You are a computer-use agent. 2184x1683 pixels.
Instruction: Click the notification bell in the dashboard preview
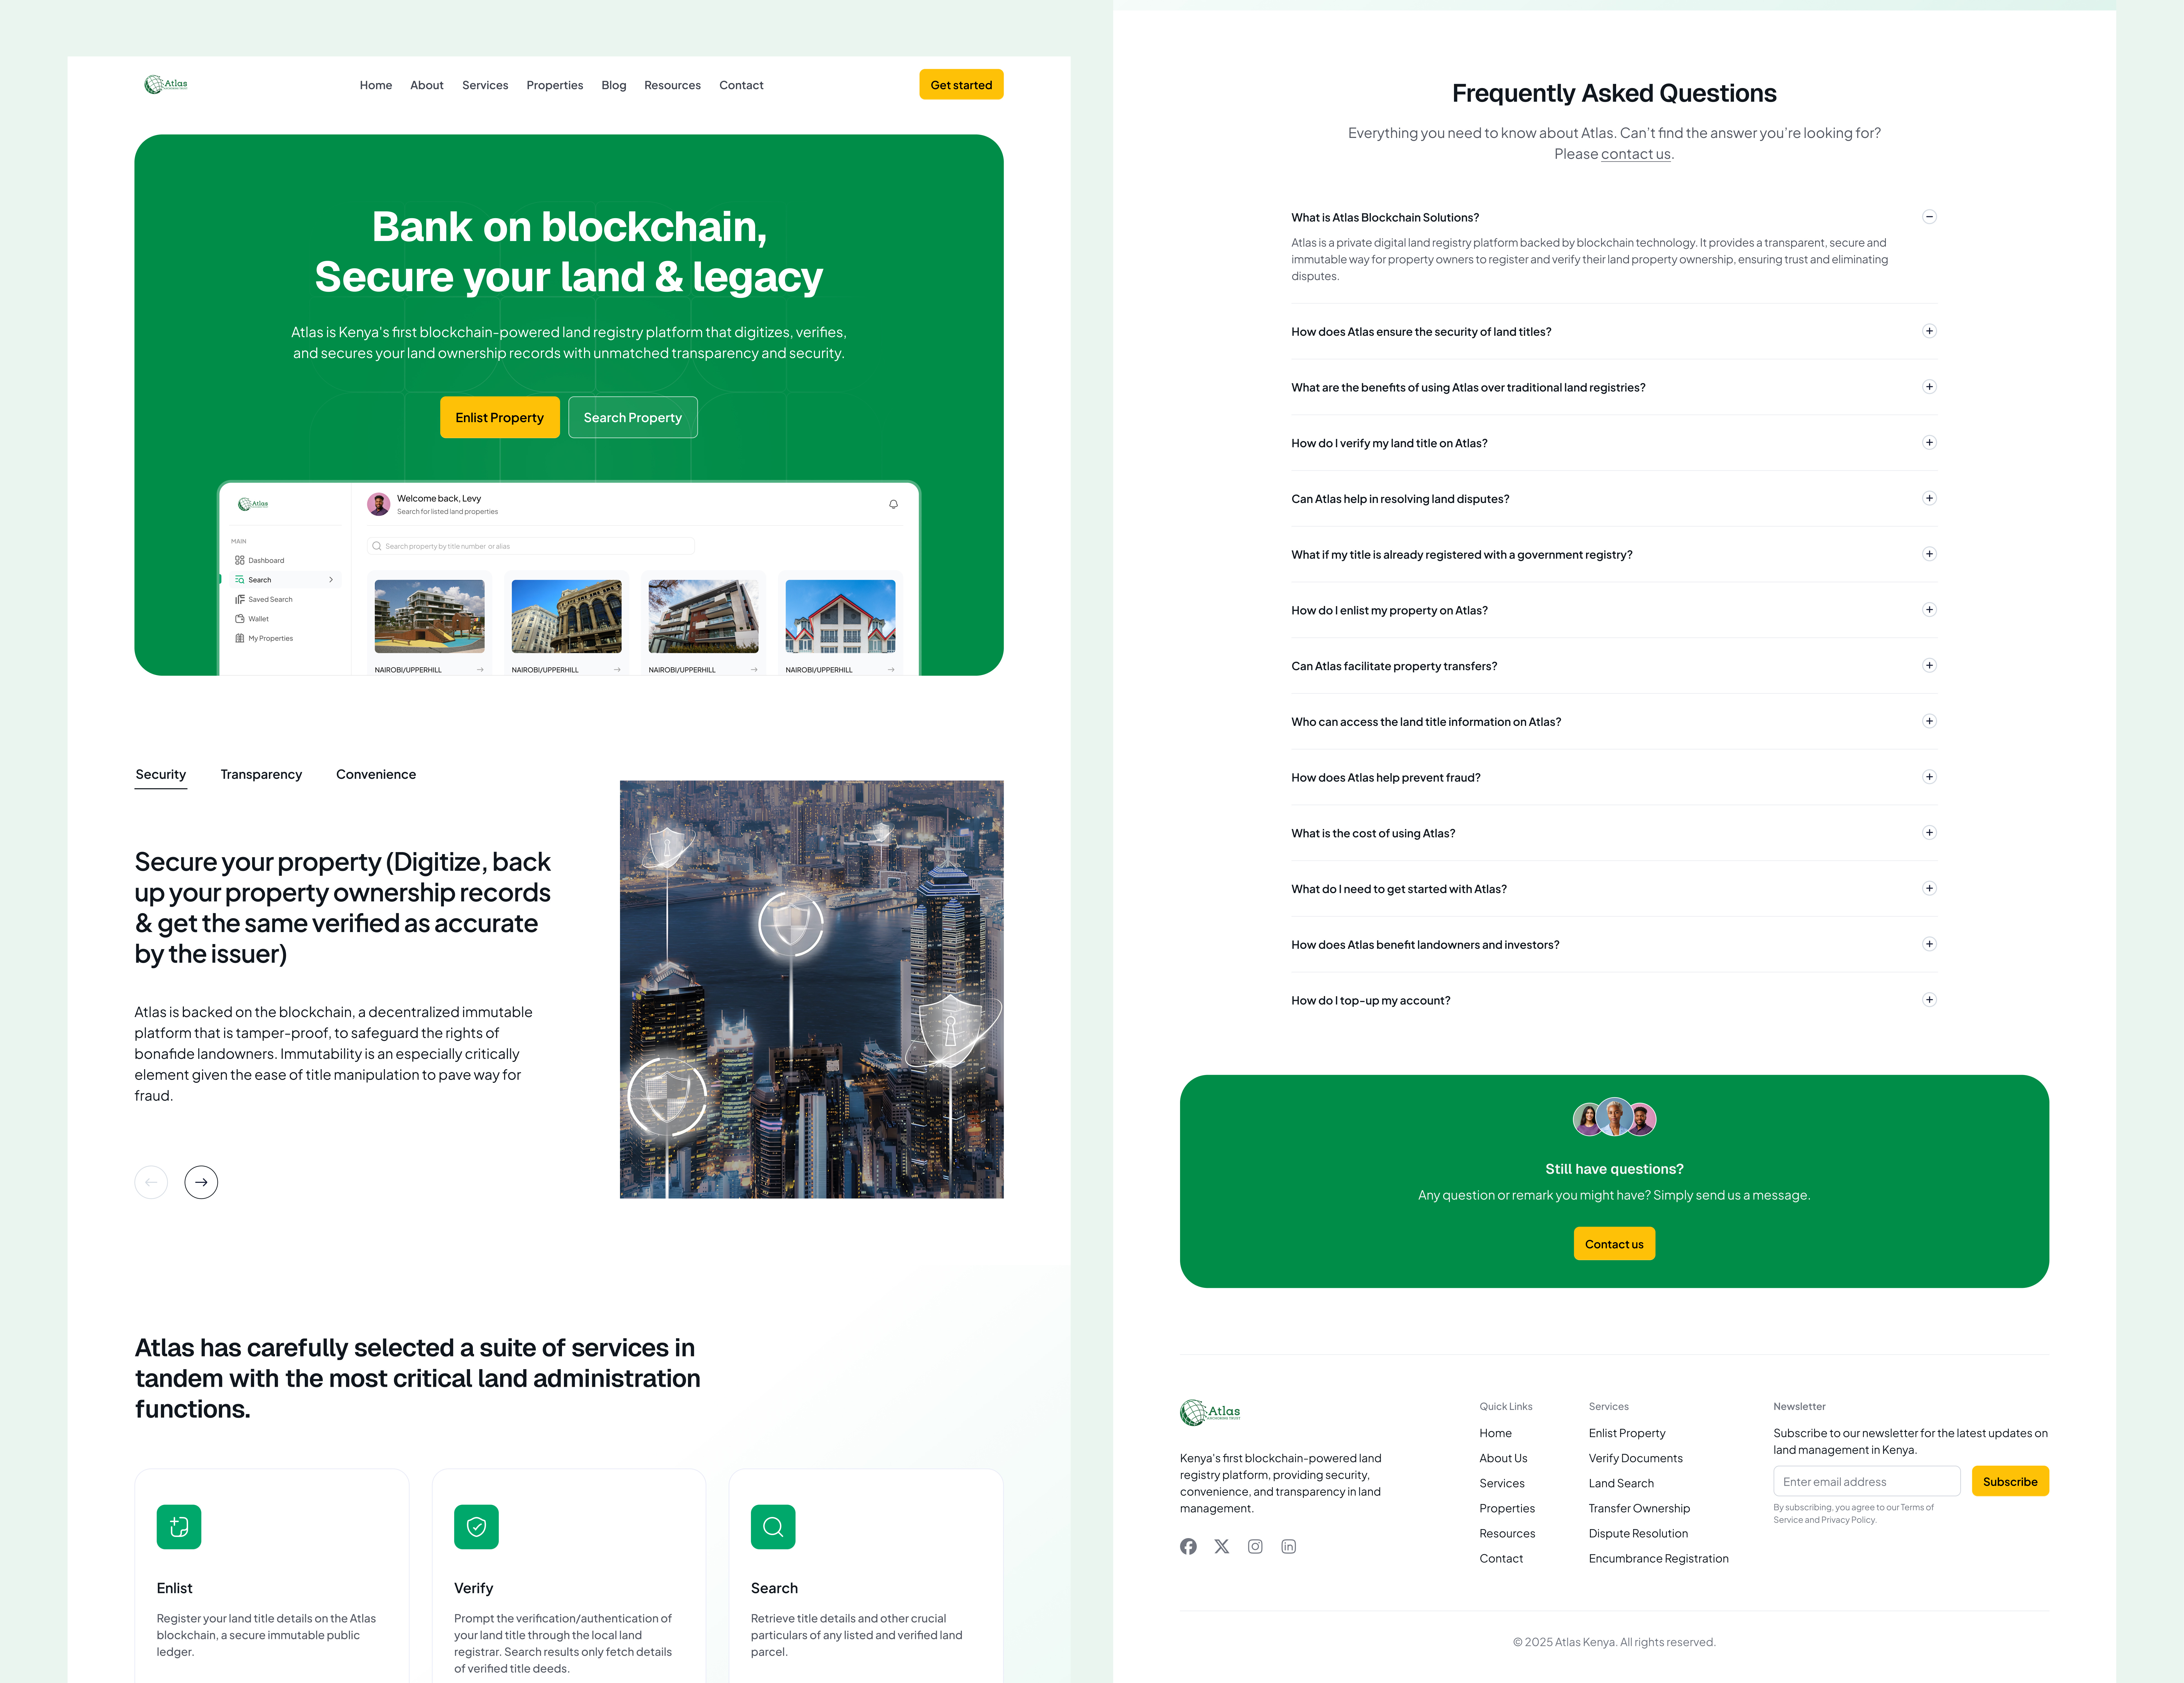pos(893,504)
